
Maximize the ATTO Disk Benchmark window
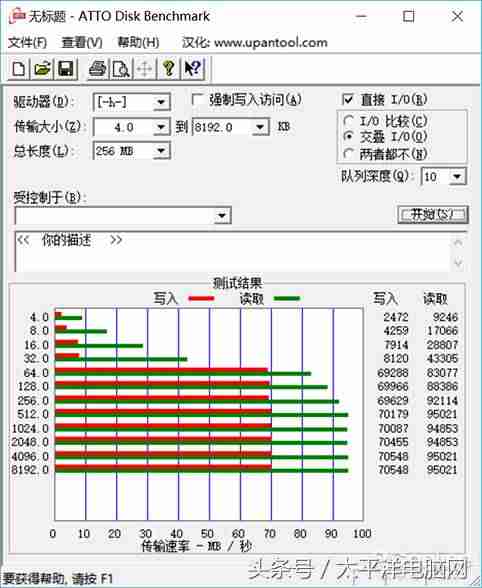tap(408, 16)
